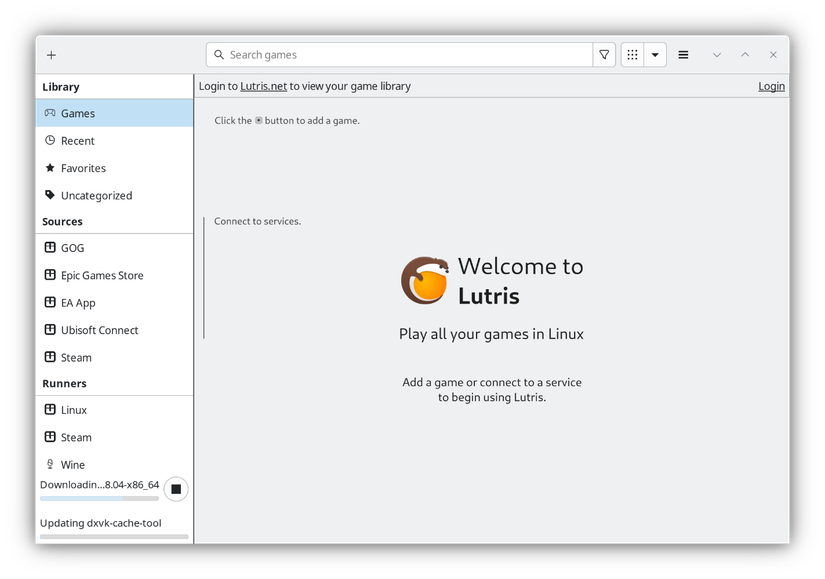Select the Wine runner
The image size is (825, 579).
point(115,465)
